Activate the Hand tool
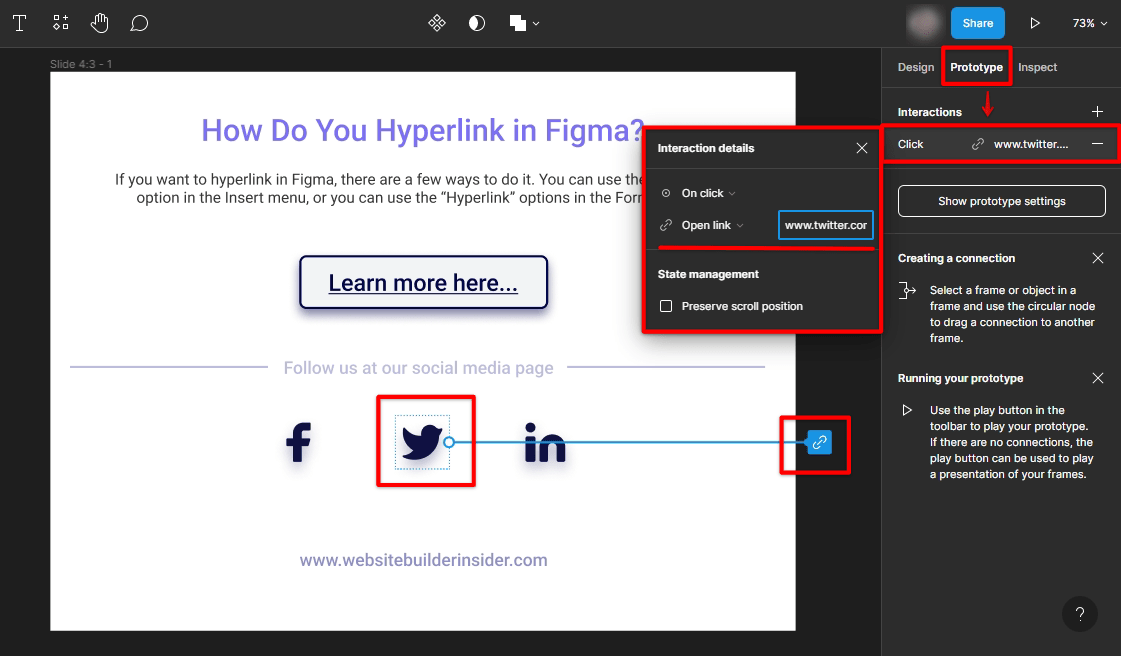The height and width of the screenshot is (656, 1121). (99, 22)
